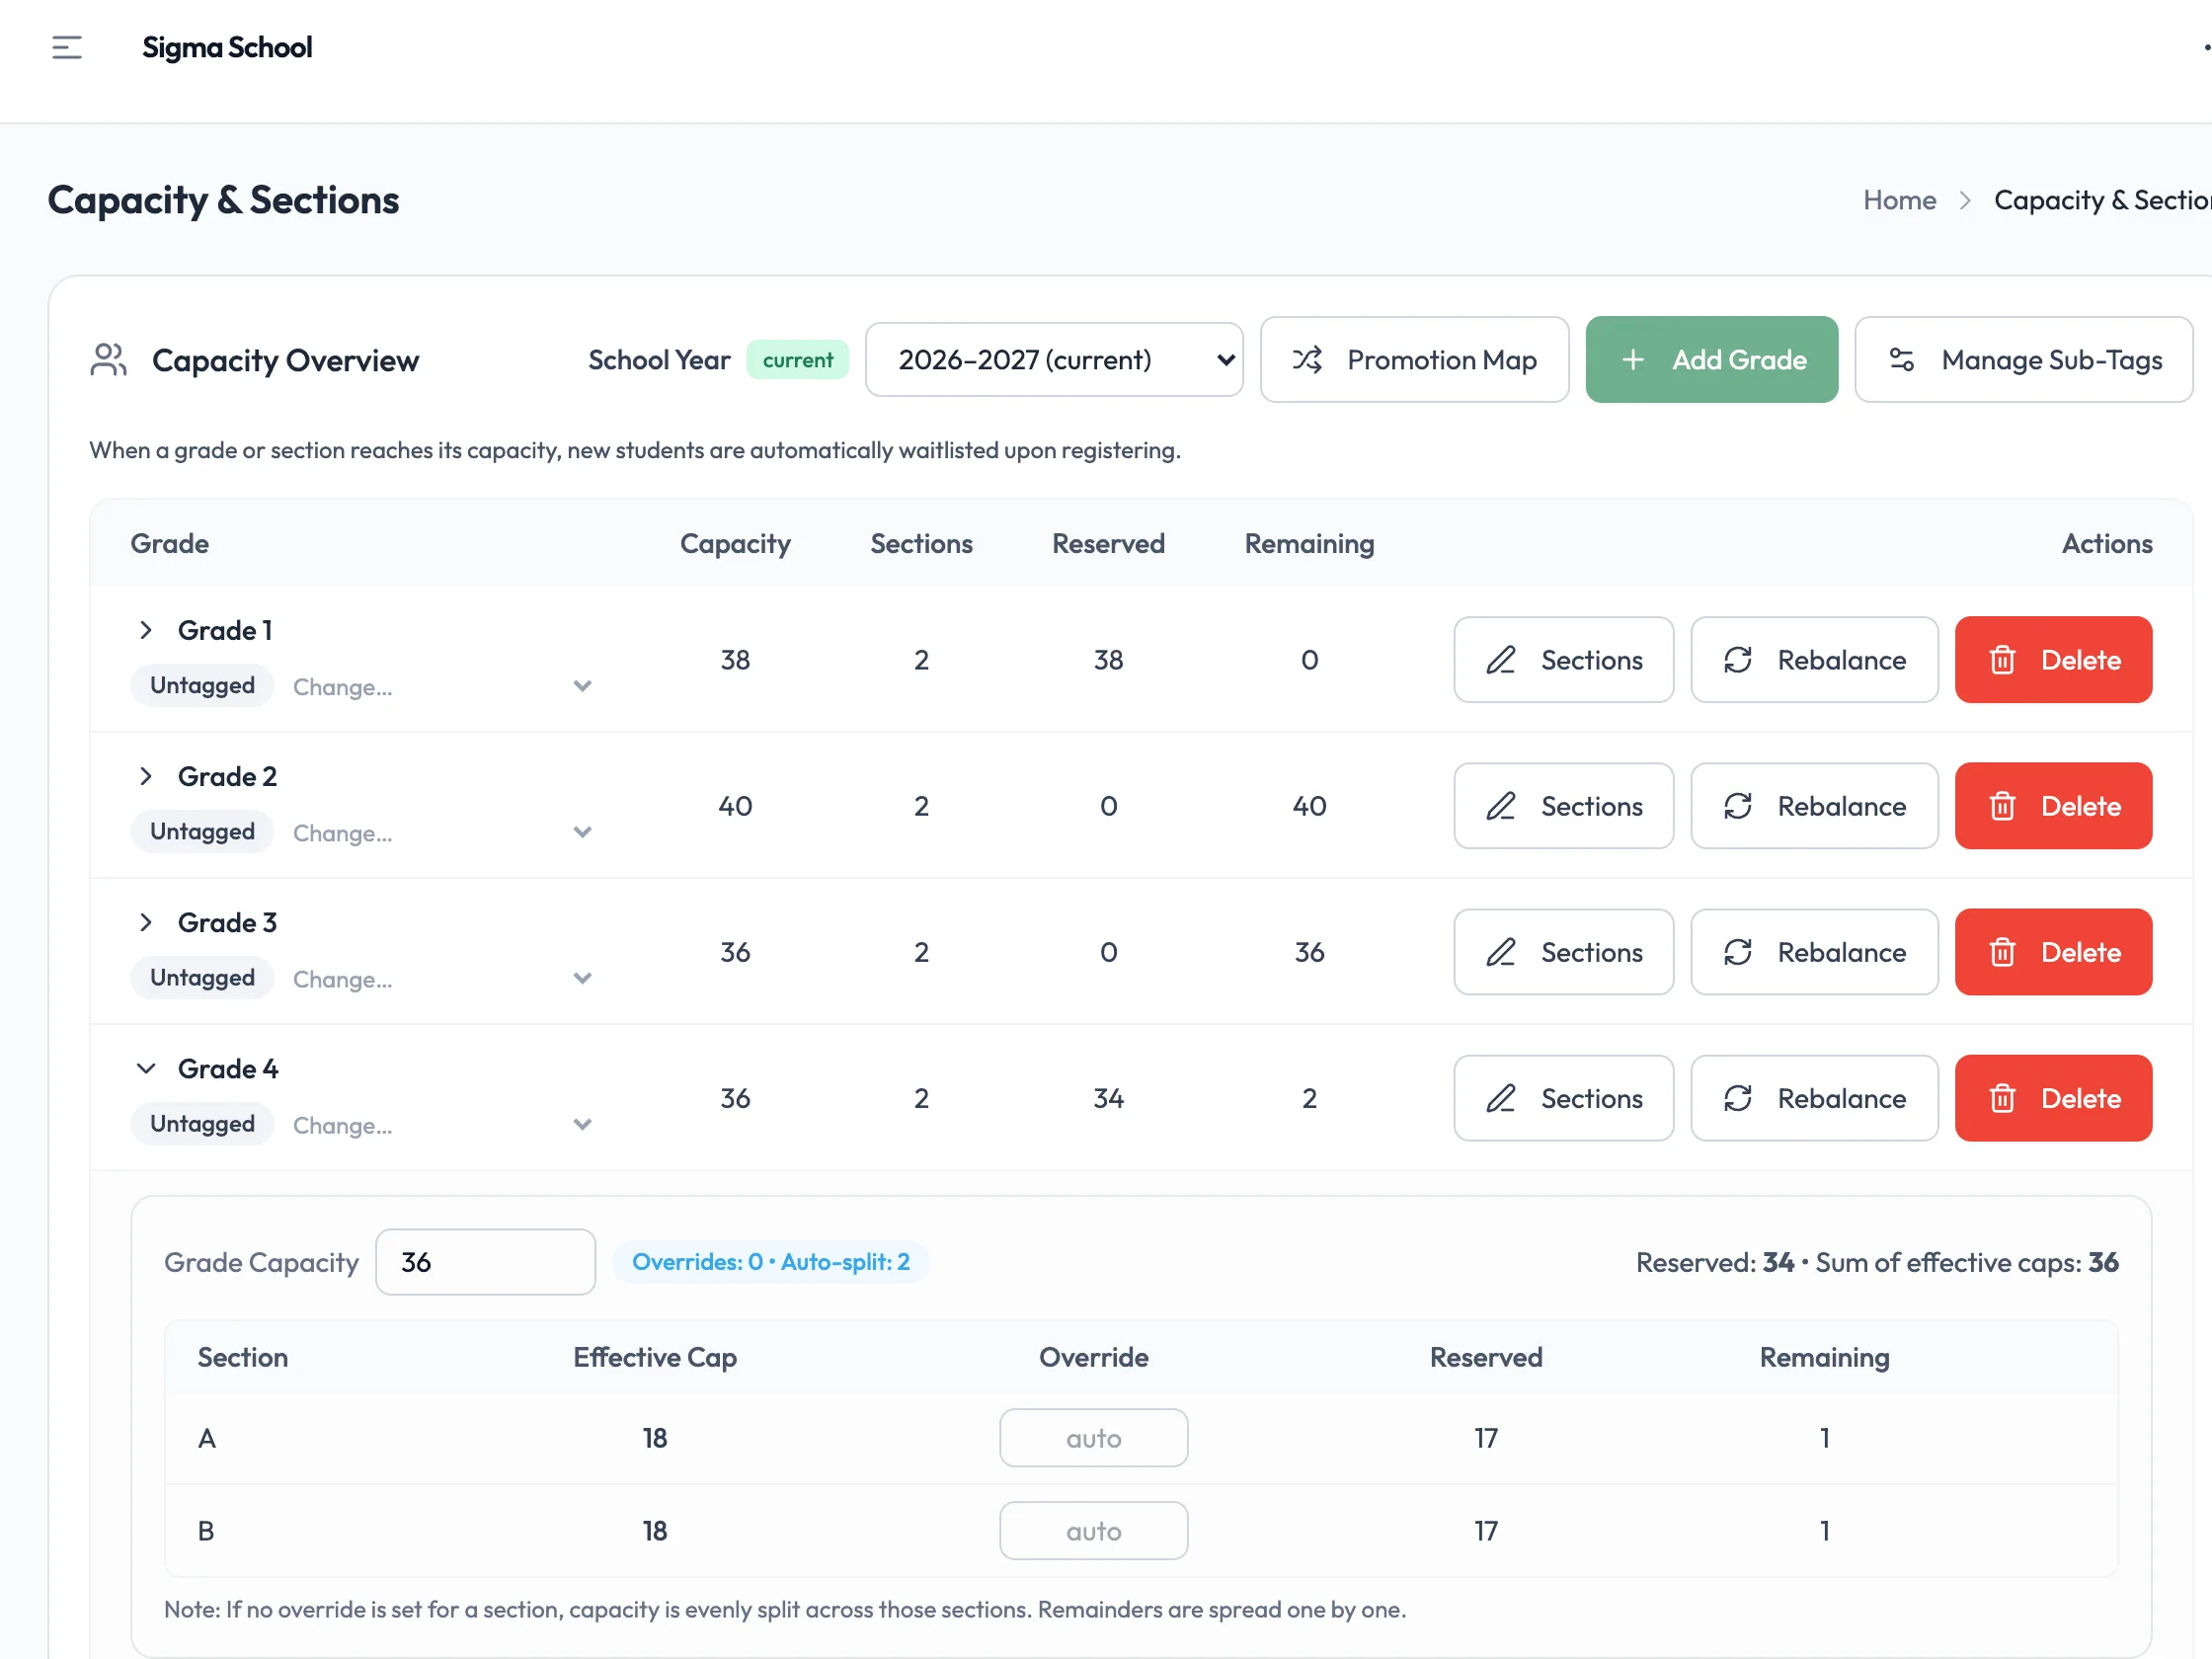The width and height of the screenshot is (2212, 1659).
Task: Click the pencil icon in Grade 3 Sections
Action: coord(1501,952)
